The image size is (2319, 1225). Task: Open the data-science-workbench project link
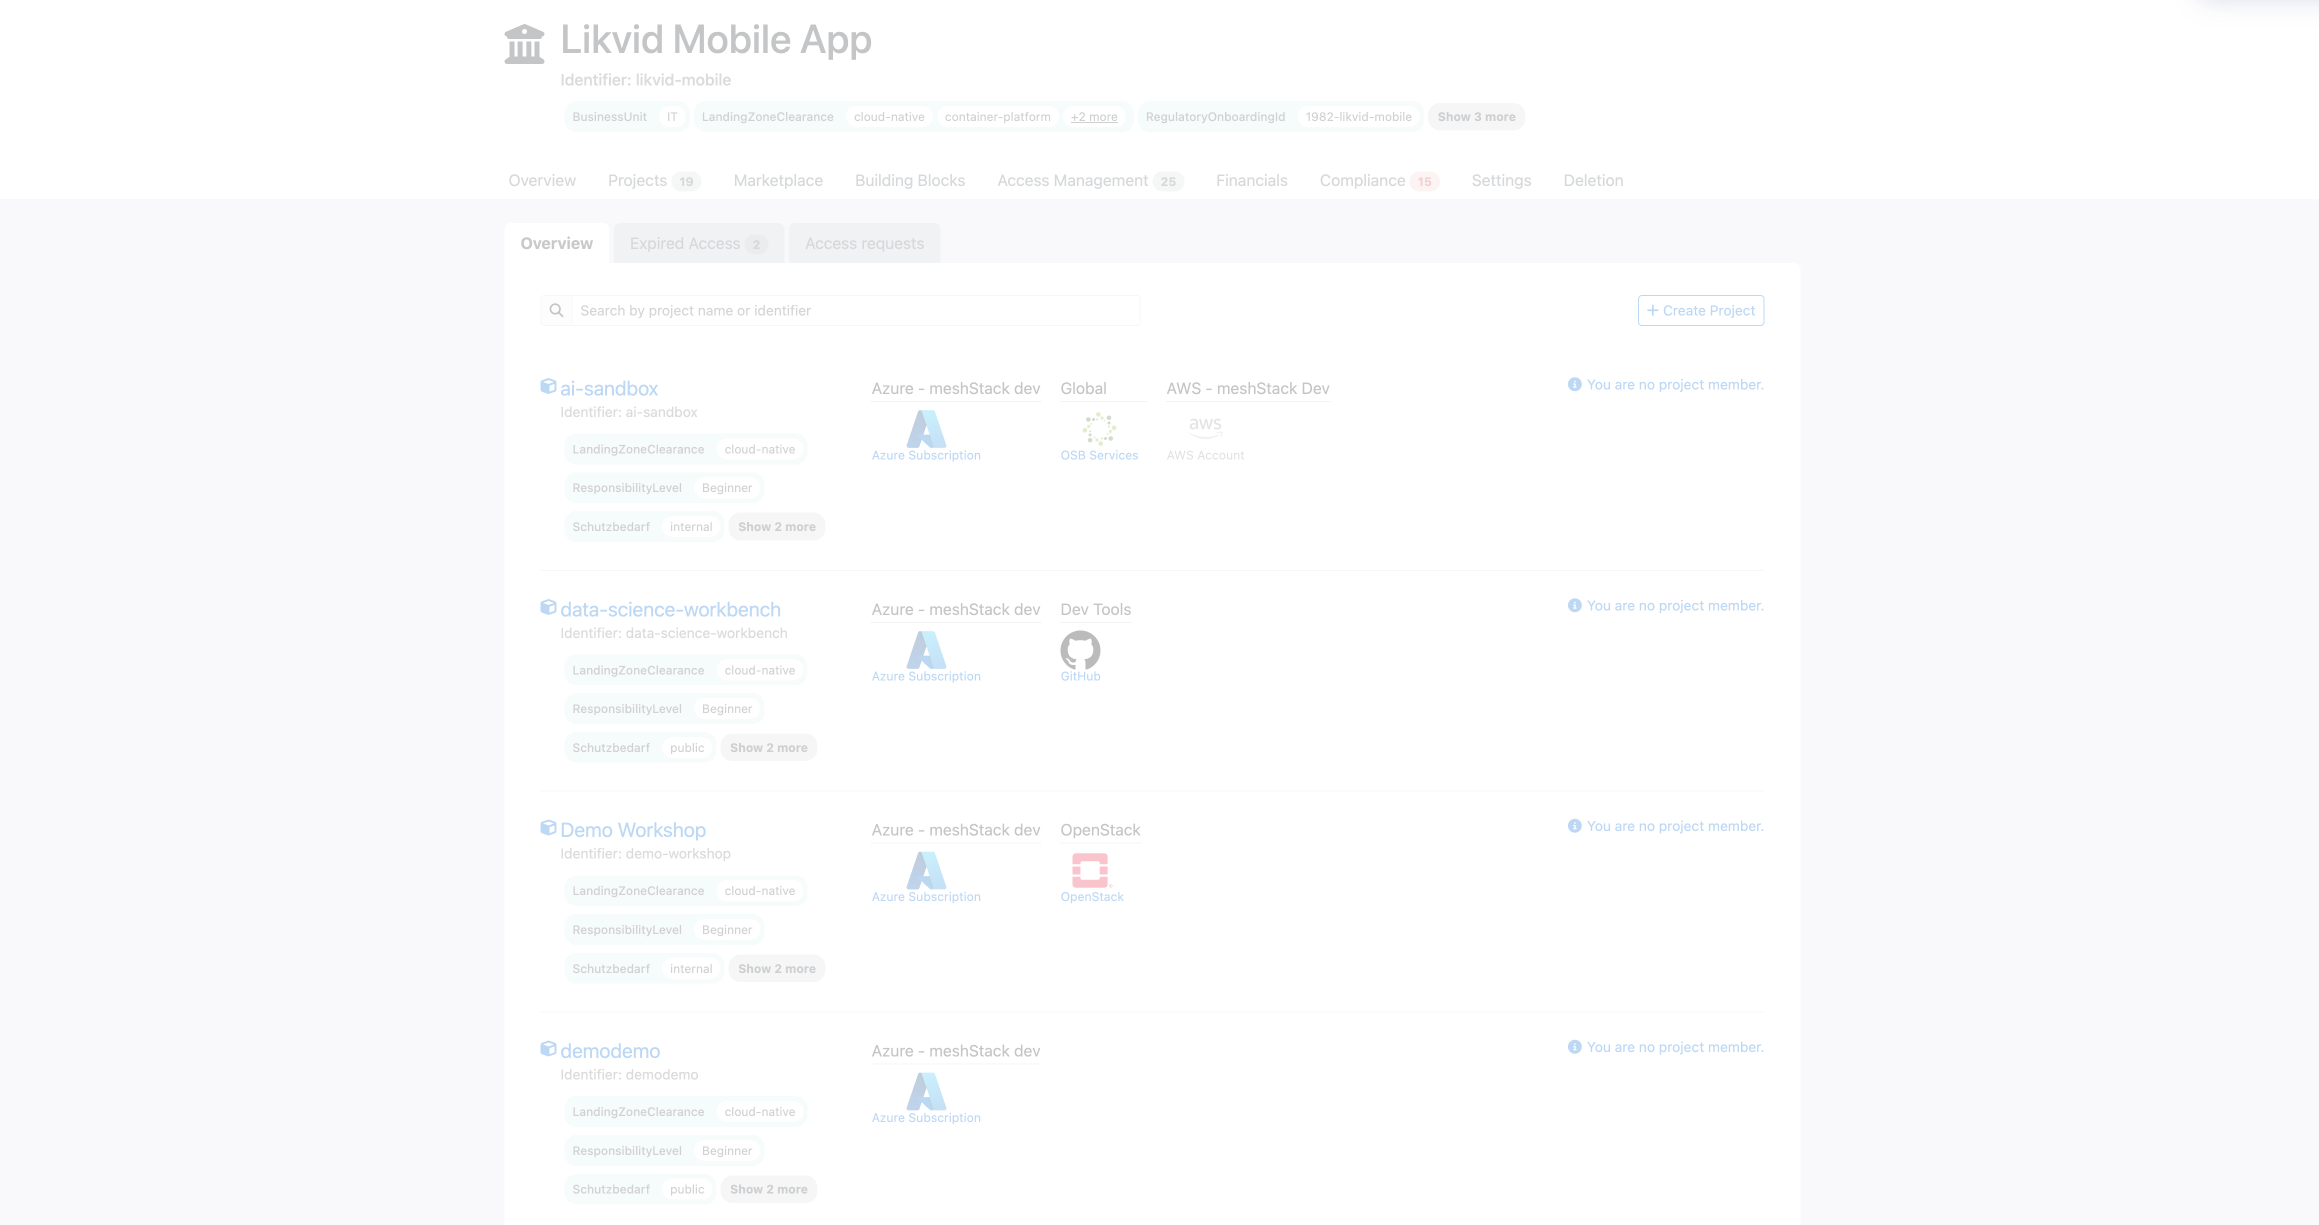coord(670,609)
